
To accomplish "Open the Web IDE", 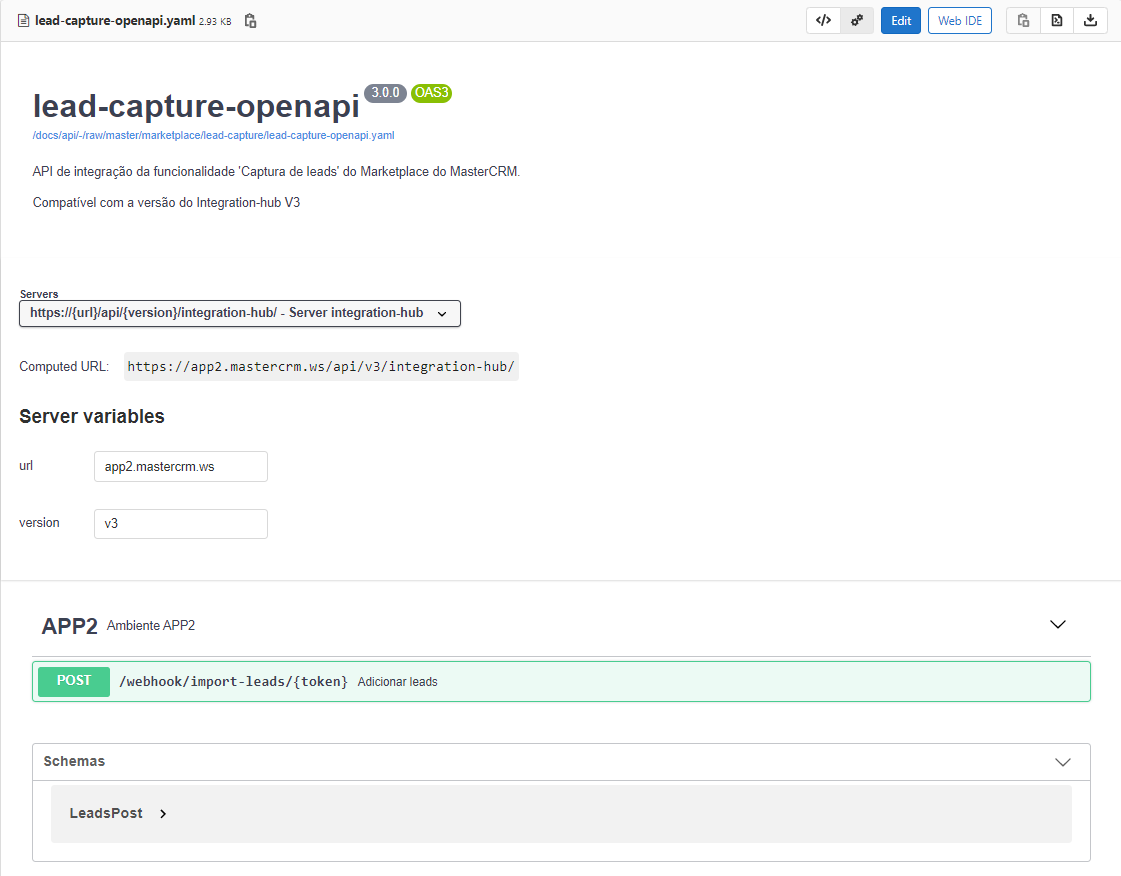I will tap(959, 21).
